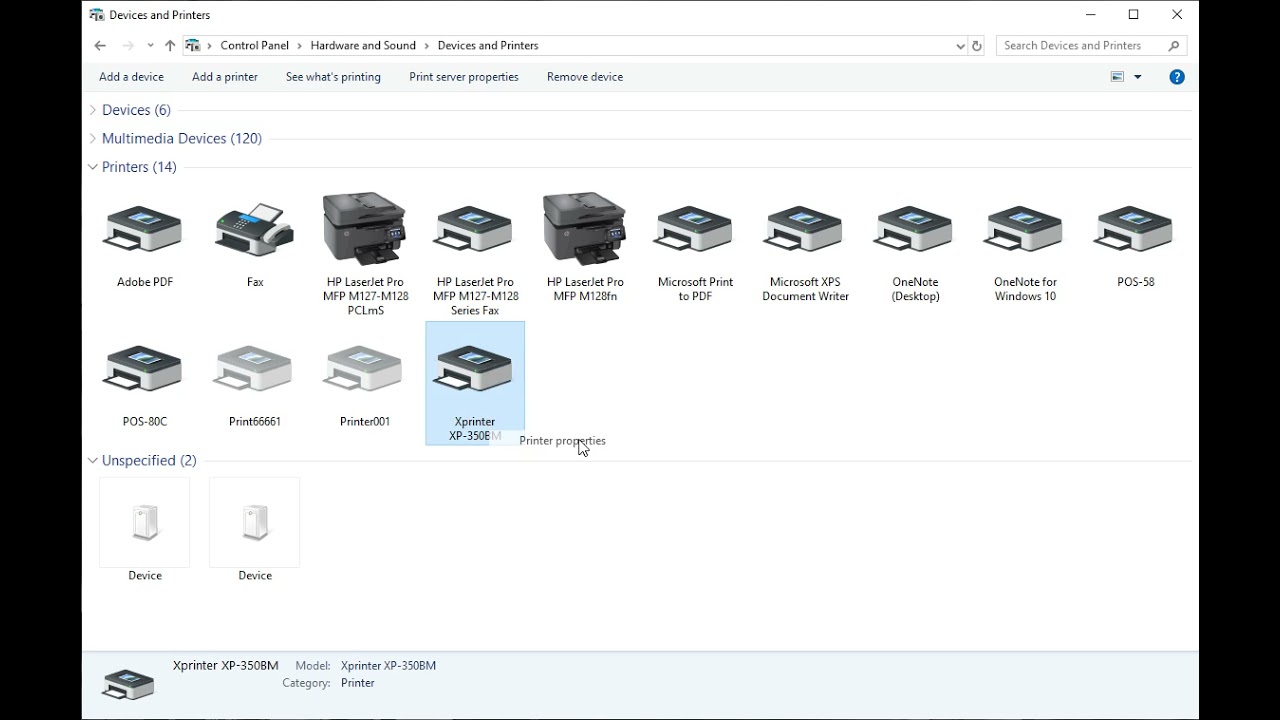Open the view options dropdown arrow

(x=1138, y=77)
